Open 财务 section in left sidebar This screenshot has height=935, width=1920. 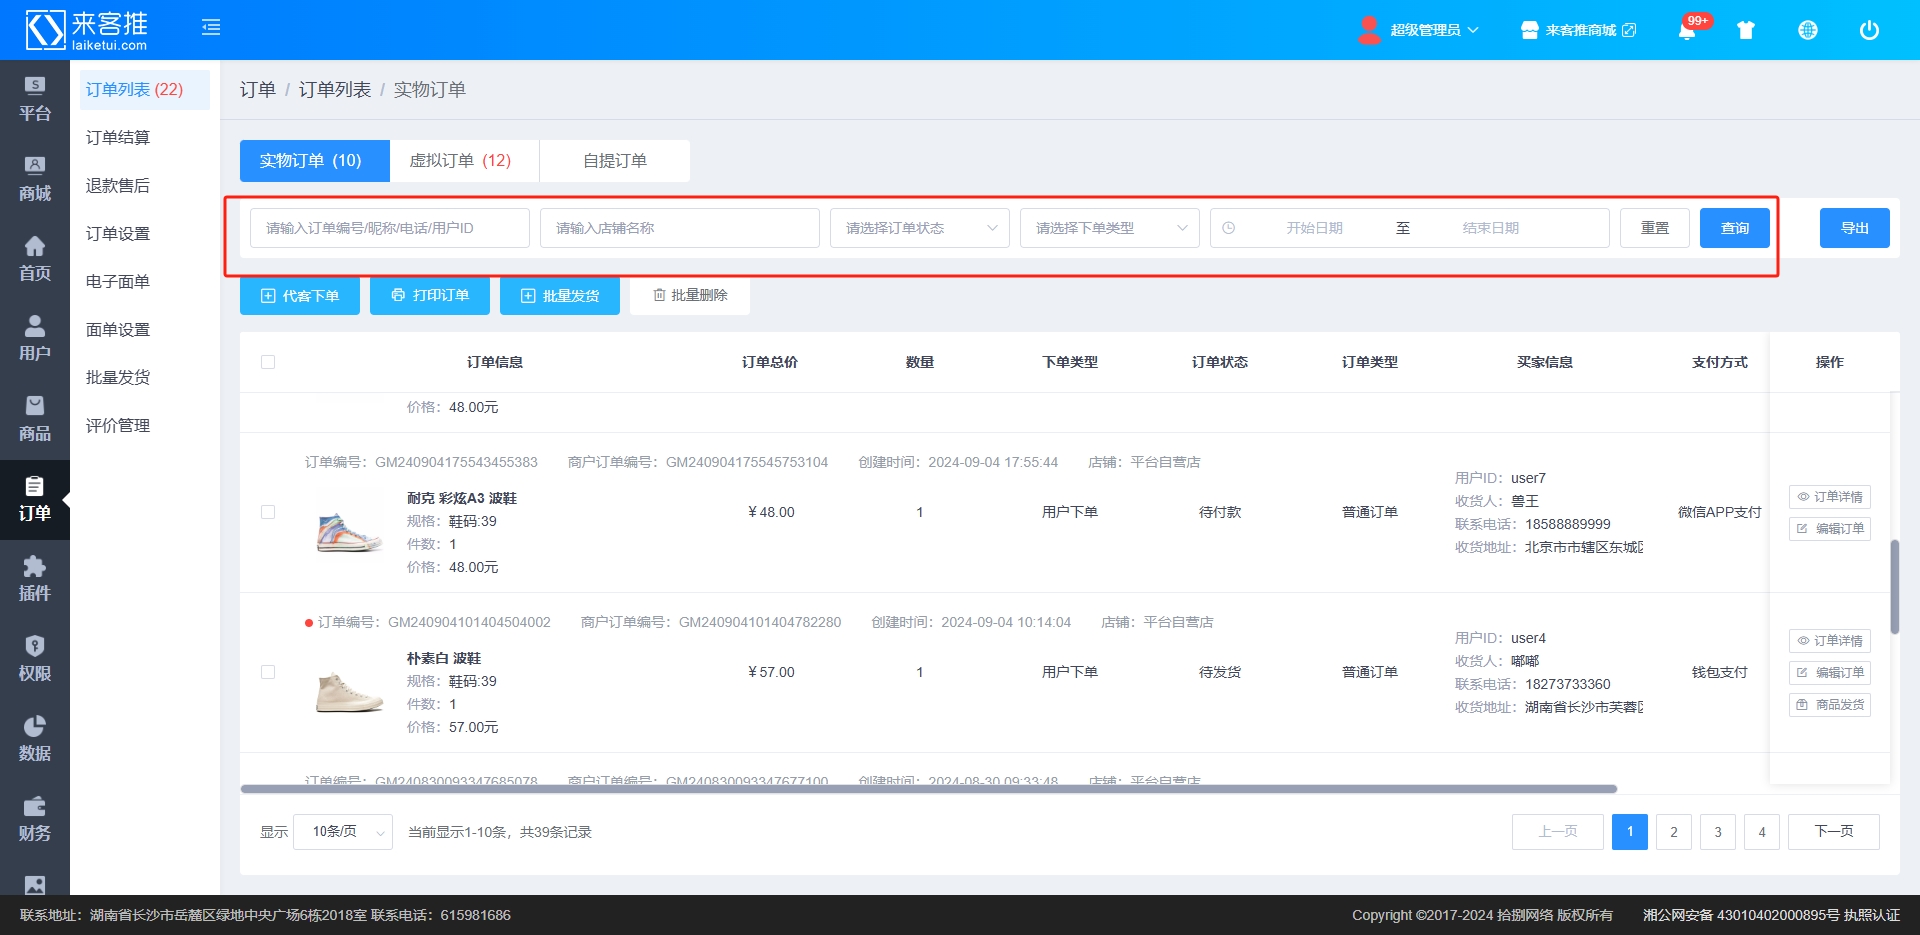pos(35,819)
